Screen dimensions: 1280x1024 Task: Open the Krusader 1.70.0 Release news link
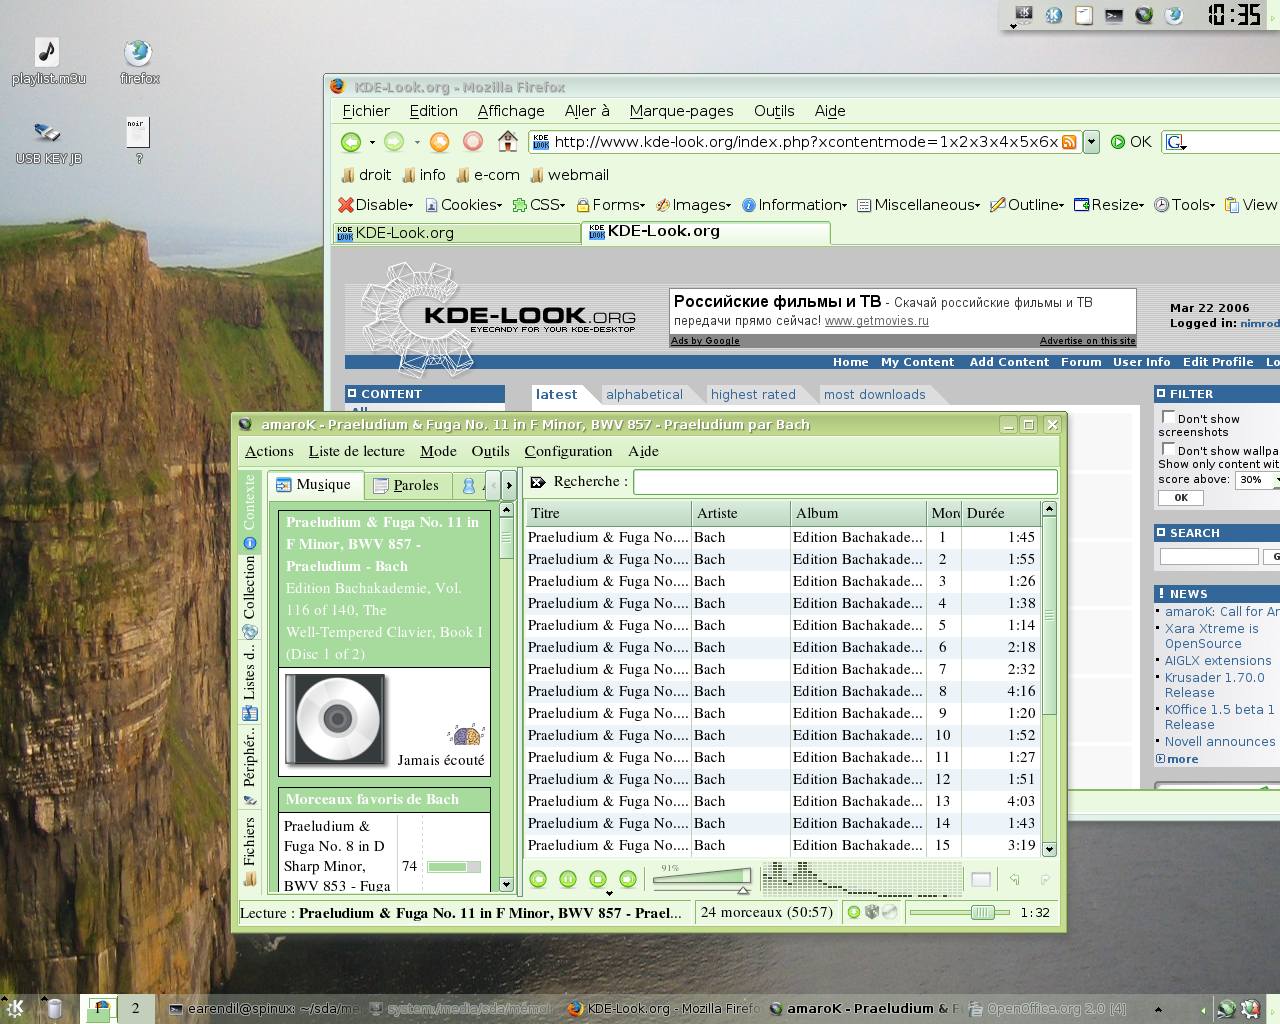(1214, 685)
